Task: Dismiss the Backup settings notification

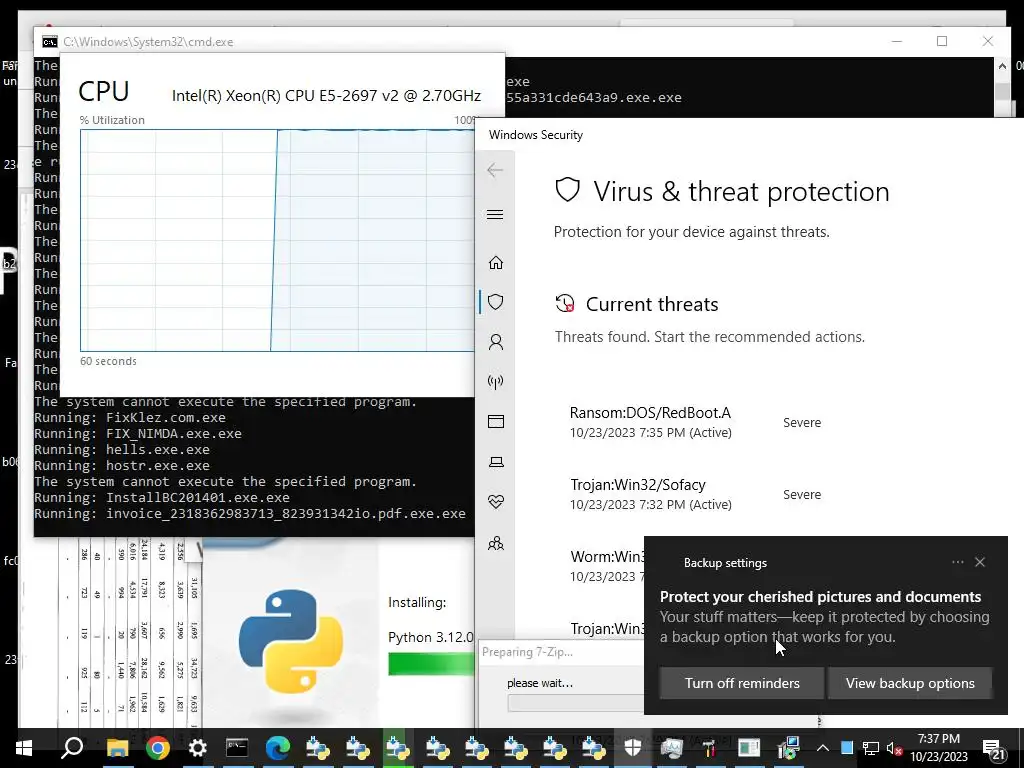Action: [980, 562]
